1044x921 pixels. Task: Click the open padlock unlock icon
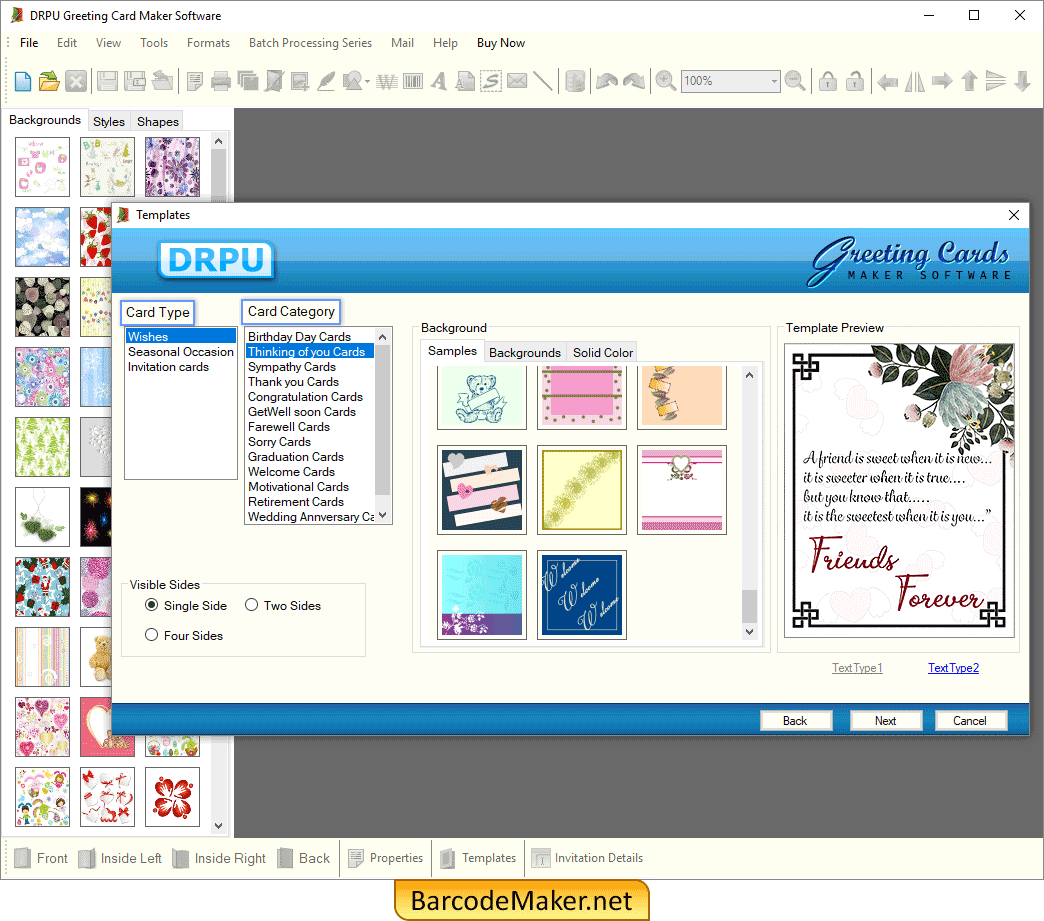click(855, 81)
